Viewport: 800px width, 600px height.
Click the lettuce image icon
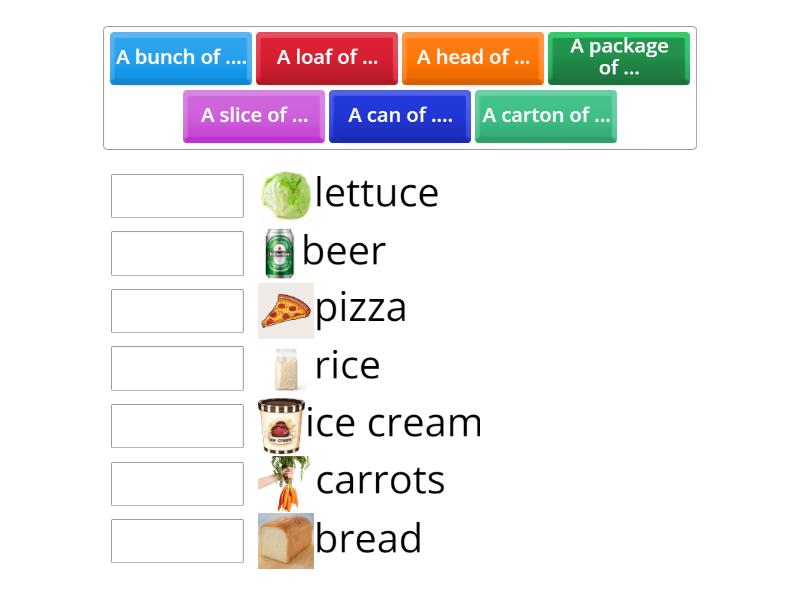pos(286,195)
